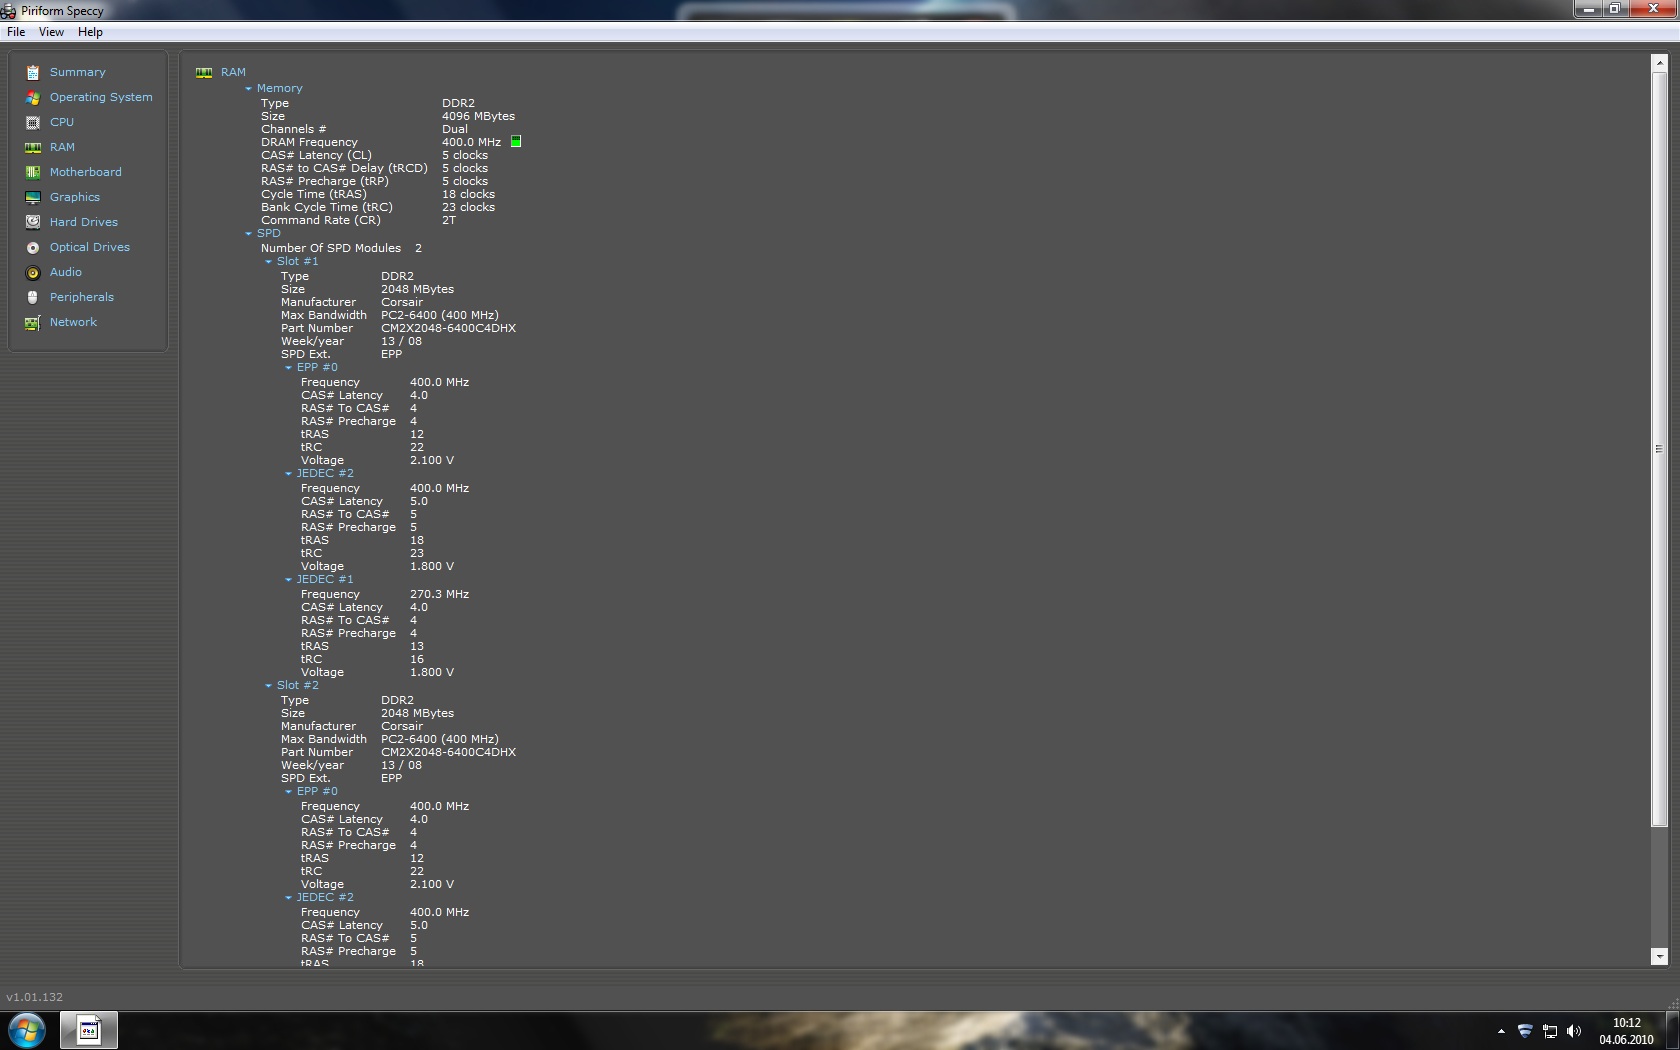Collapse Slot #1 EPP #0 node

pyautogui.click(x=288, y=368)
